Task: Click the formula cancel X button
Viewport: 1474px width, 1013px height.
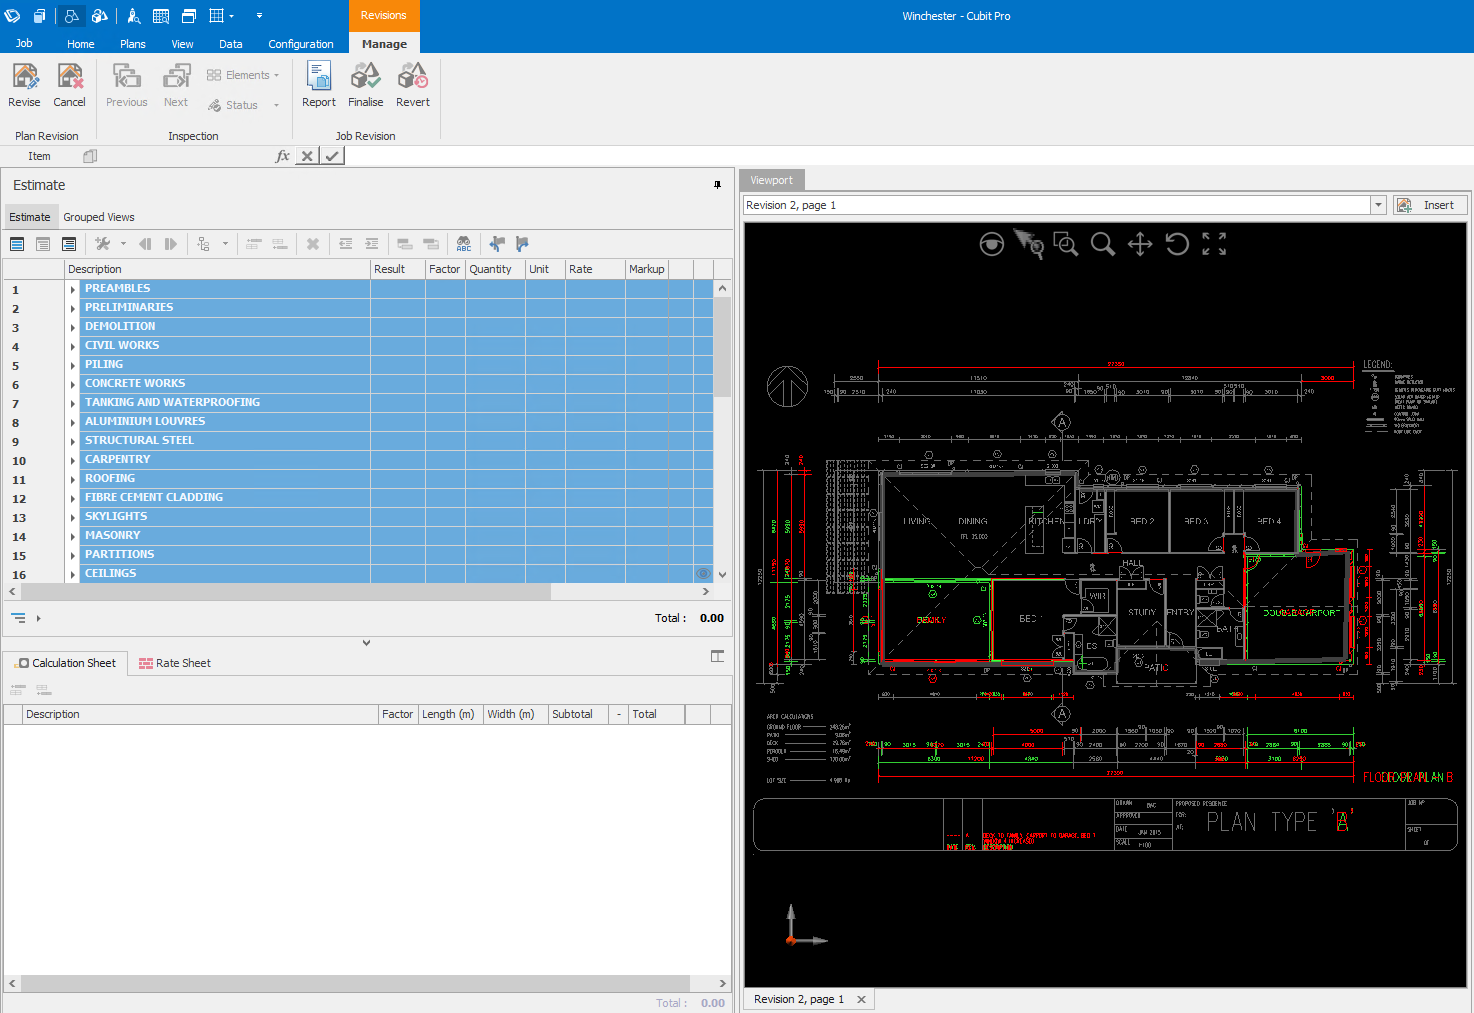Action: 307,156
